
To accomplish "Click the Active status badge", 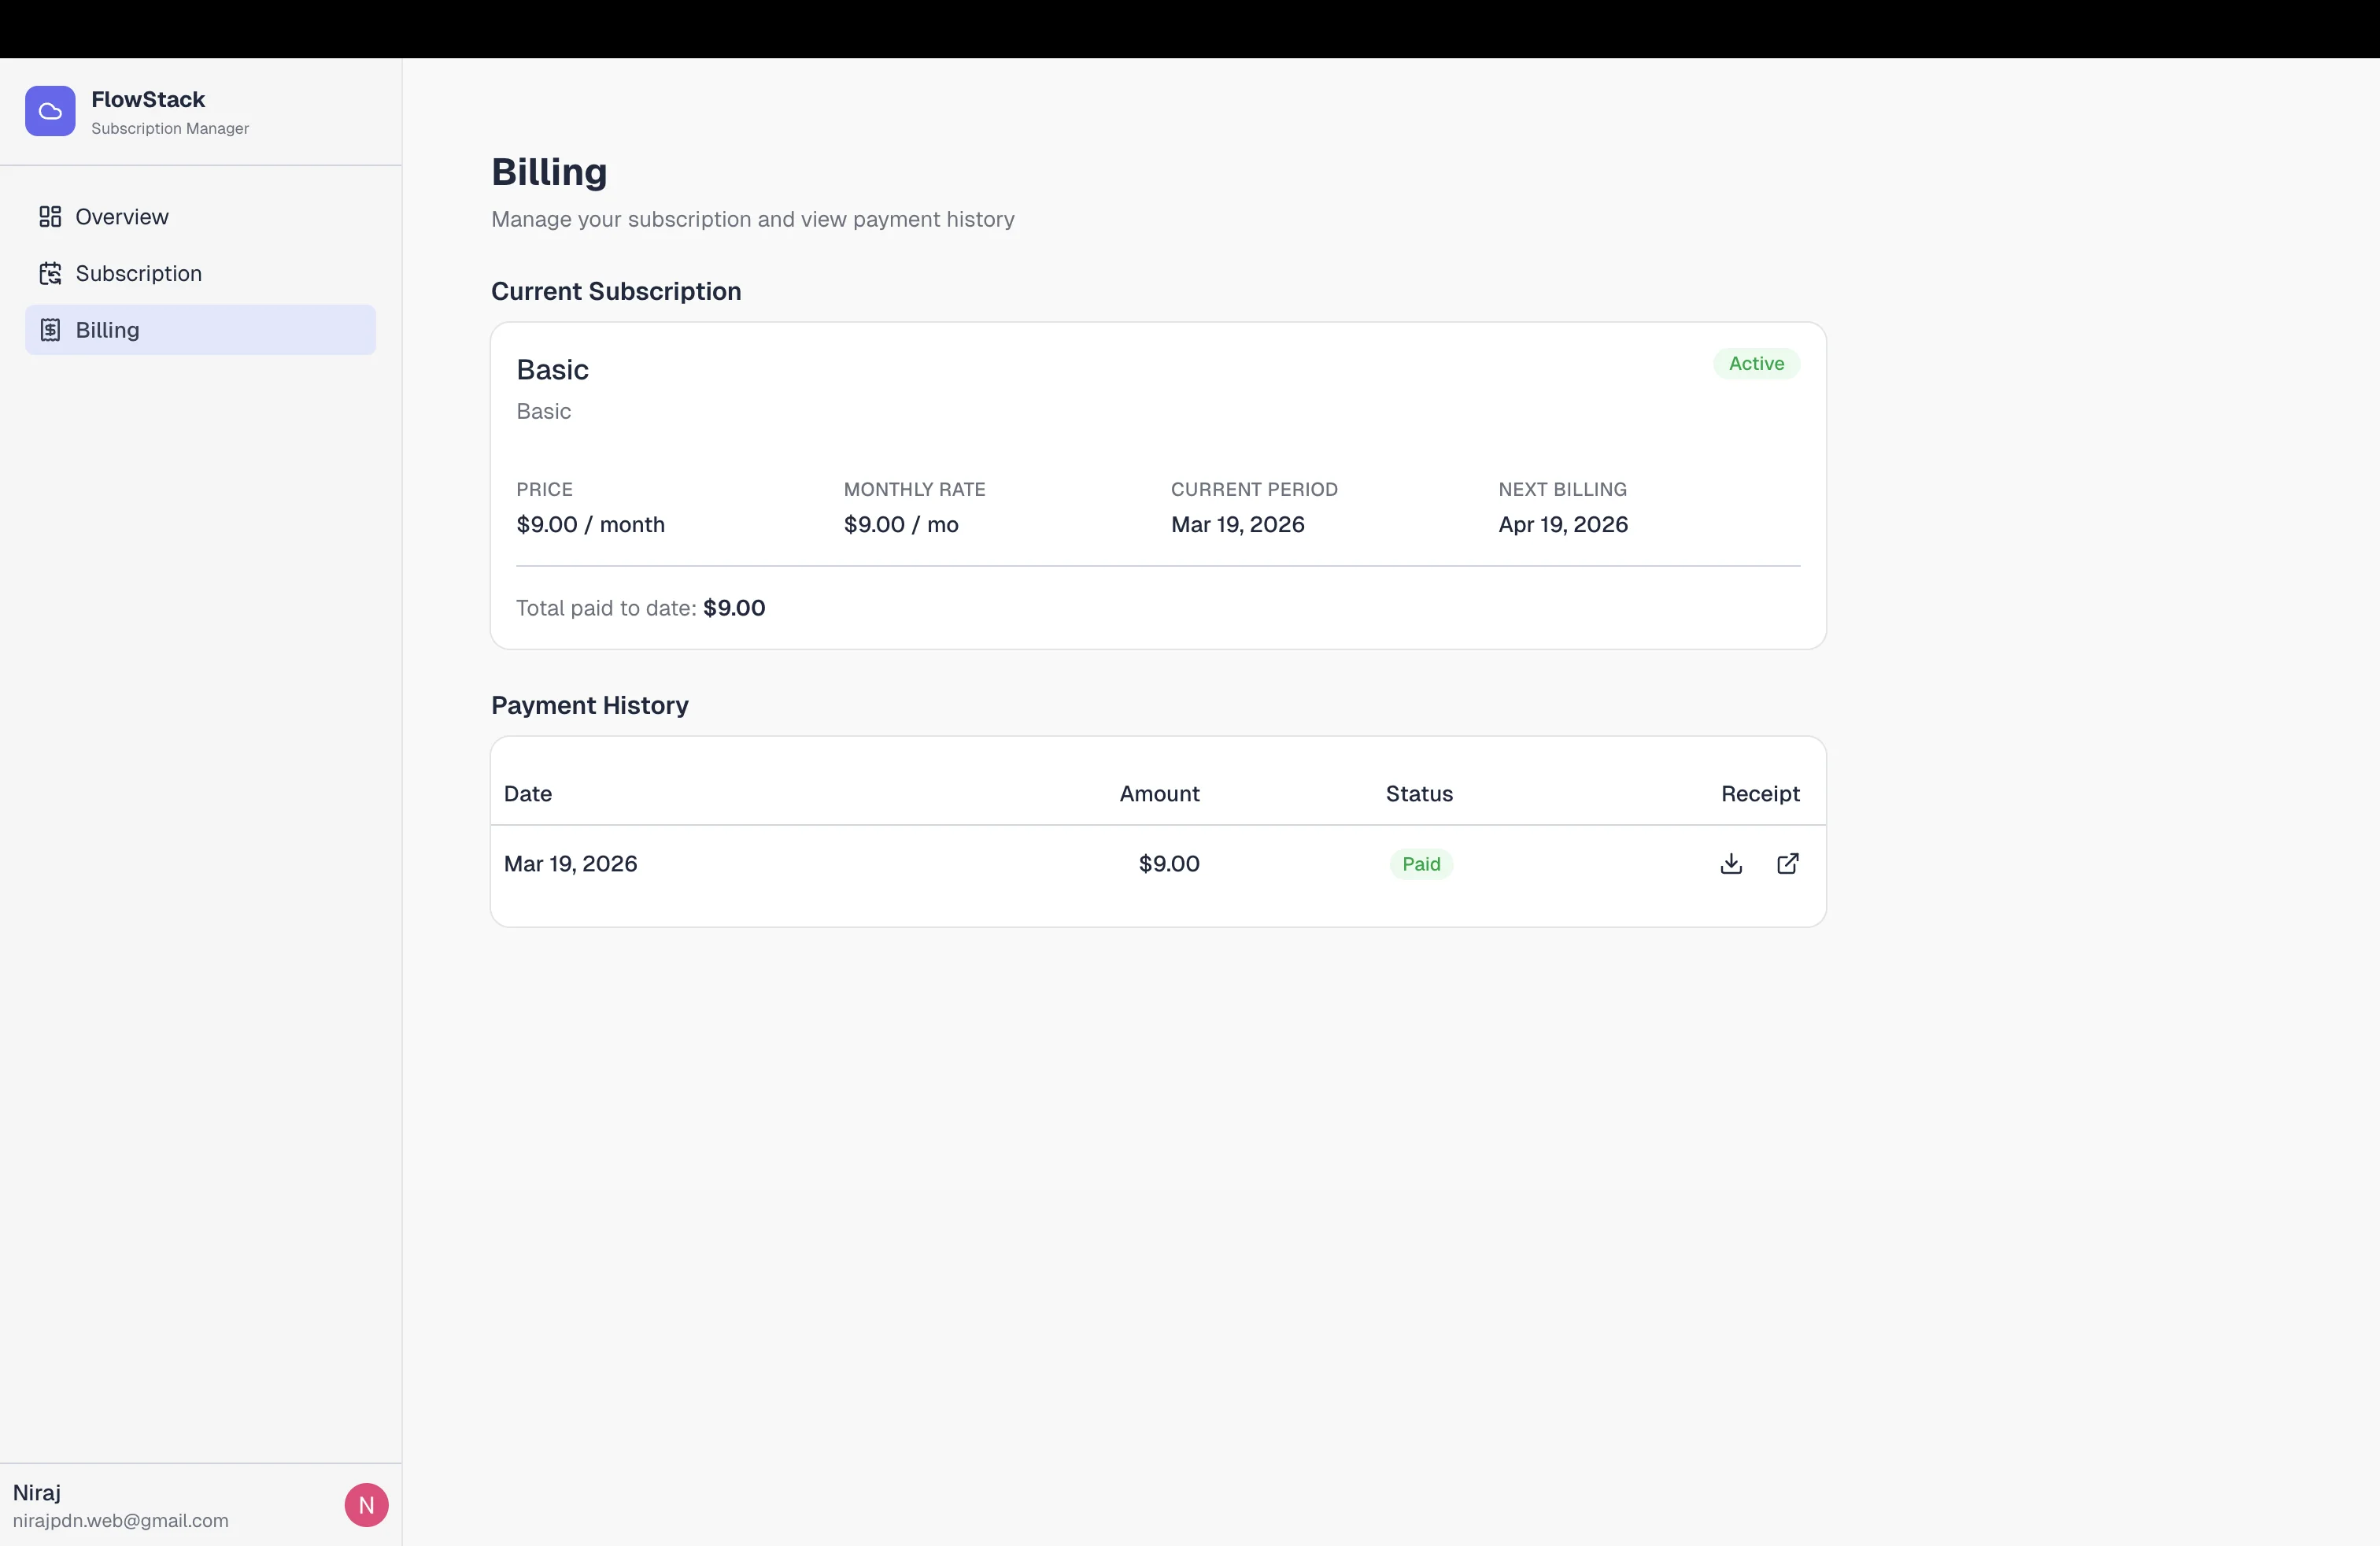I will [x=1756, y=363].
